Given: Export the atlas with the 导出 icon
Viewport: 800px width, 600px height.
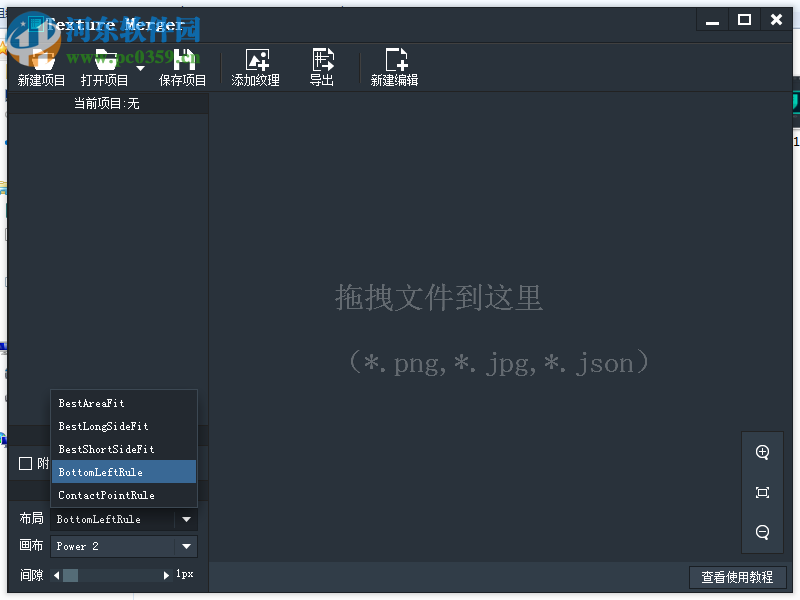Looking at the screenshot, I should (322, 60).
